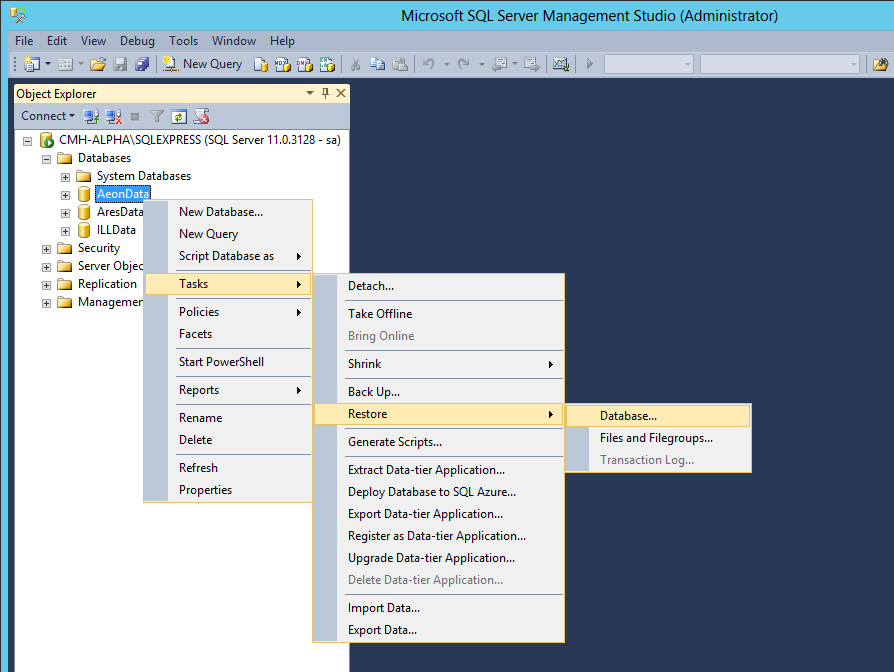
Task: Click the Filter icon in Object Explorer
Action: click(157, 116)
